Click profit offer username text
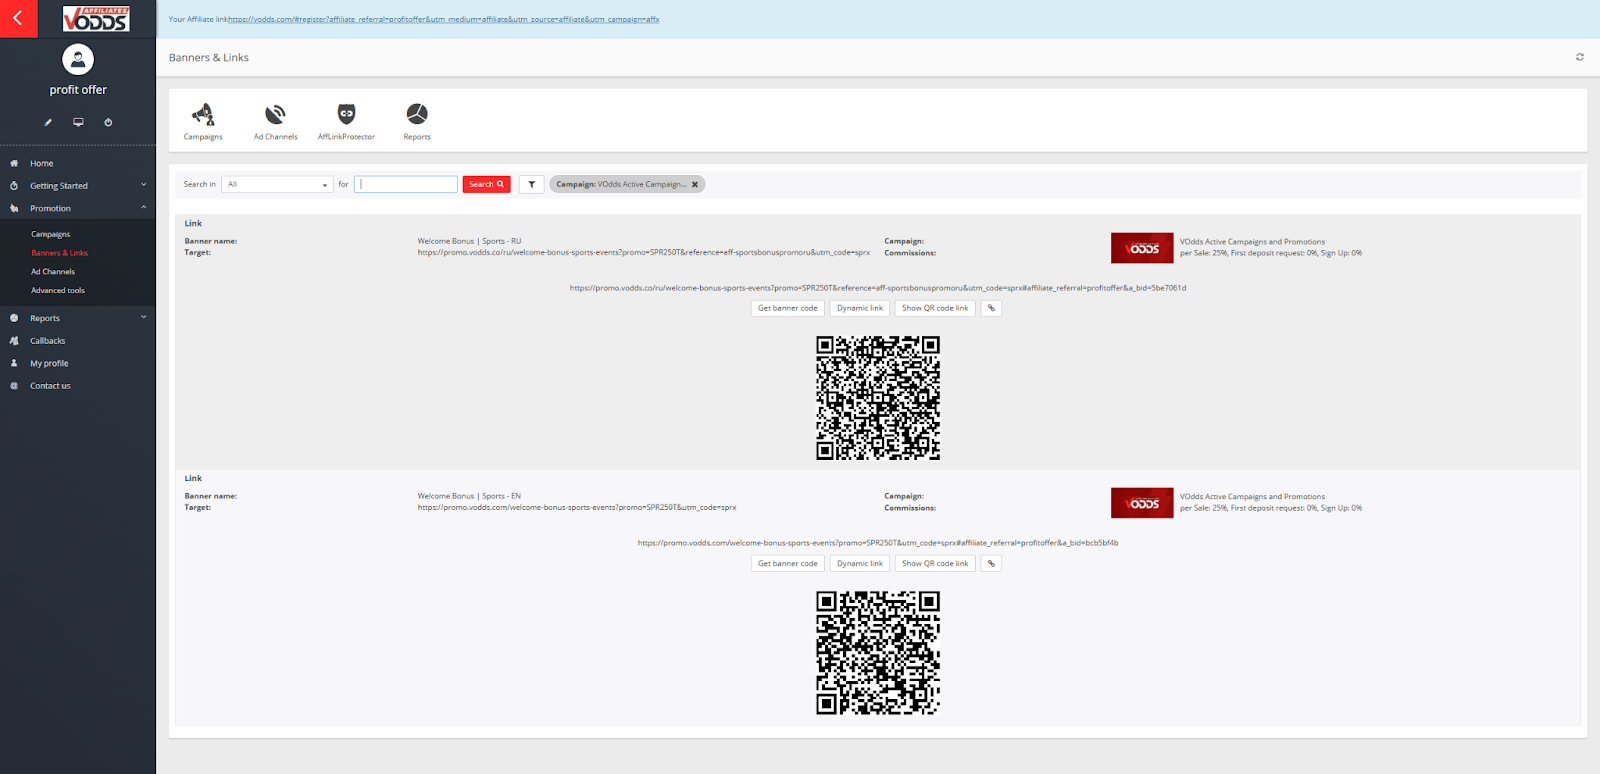The image size is (1600, 774). [78, 90]
